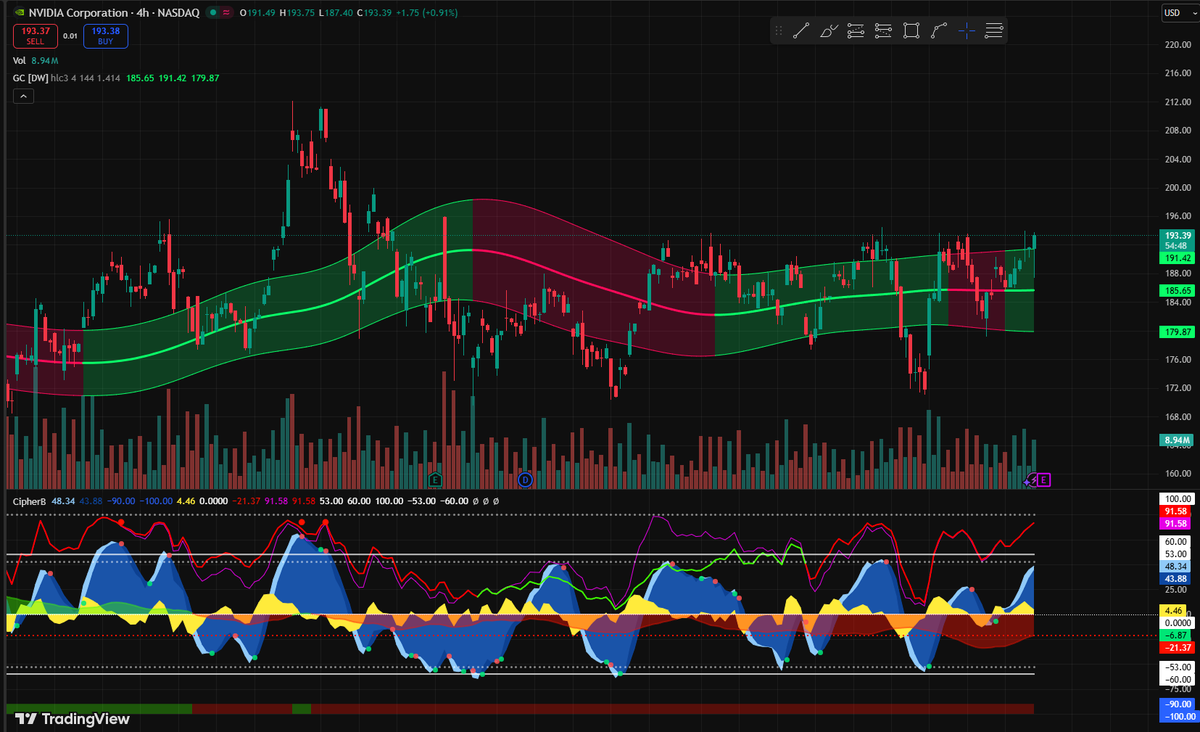
Task: Click the 8.94M volume axis label
Action: click(1175, 440)
